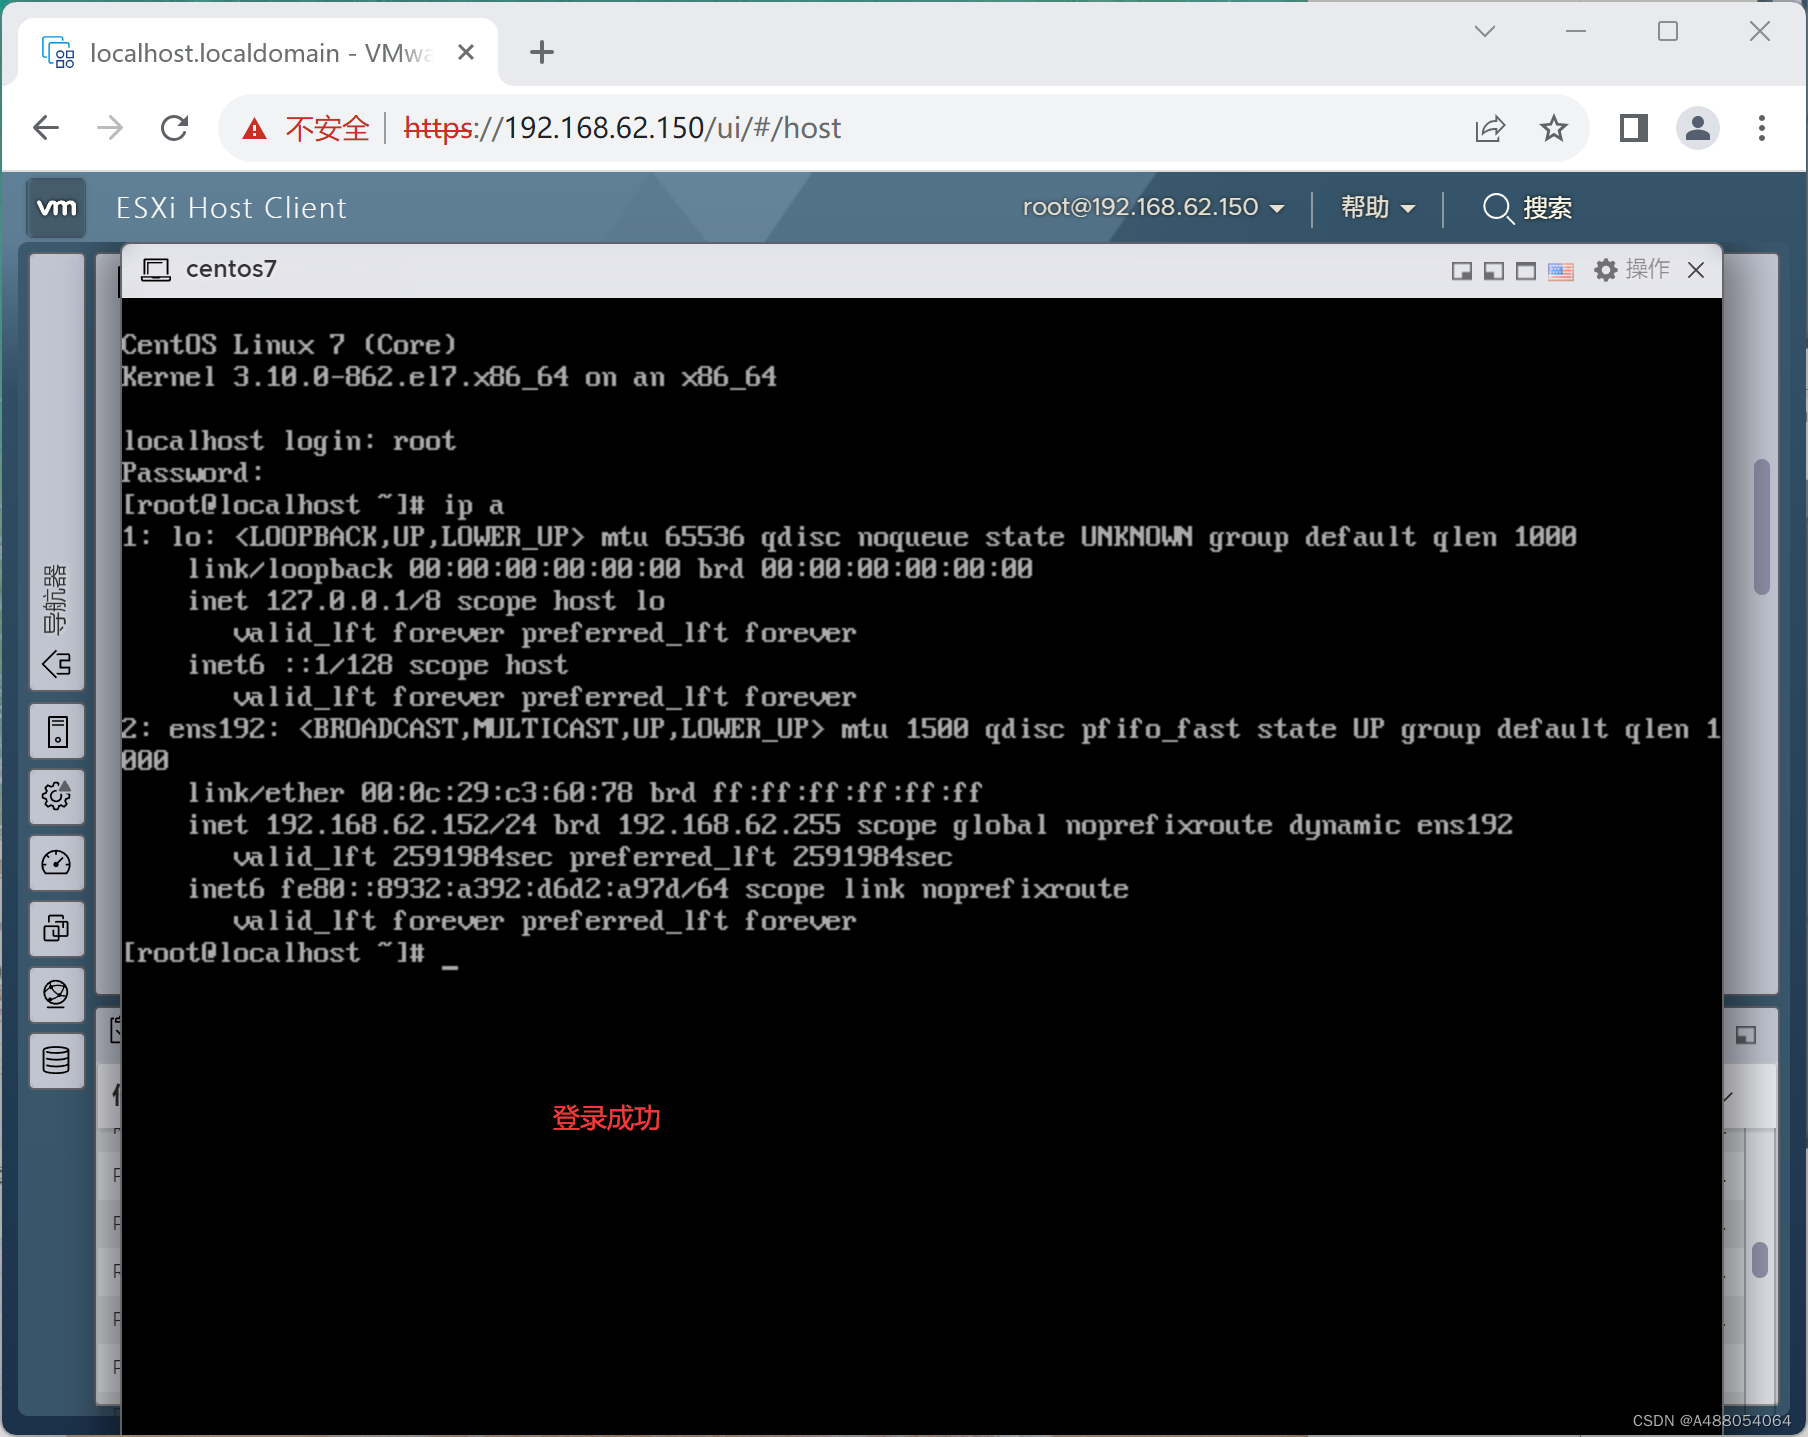Open the Networking globe icon in sidebar
The height and width of the screenshot is (1437, 1808).
pos(57,994)
